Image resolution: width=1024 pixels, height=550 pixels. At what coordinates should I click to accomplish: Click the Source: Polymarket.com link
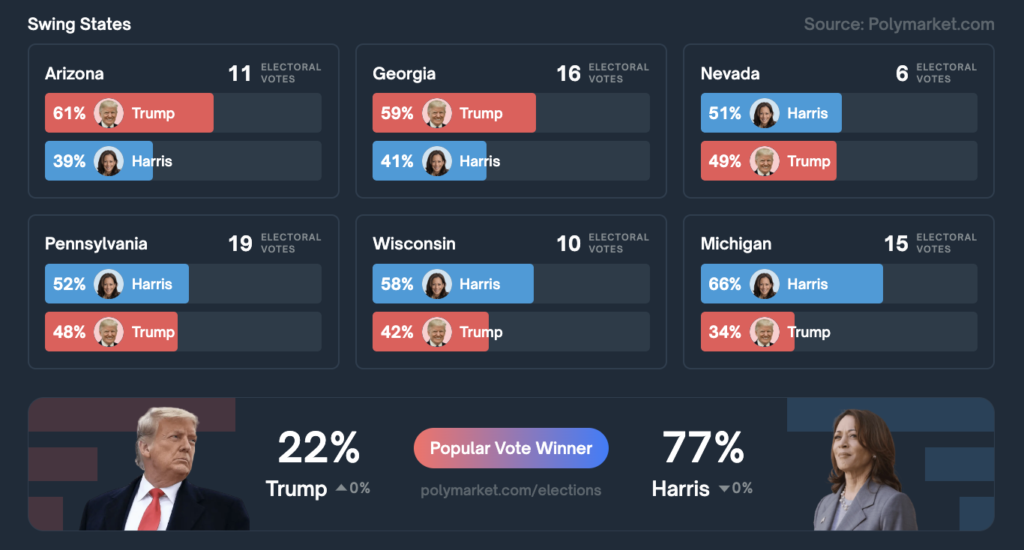click(899, 24)
